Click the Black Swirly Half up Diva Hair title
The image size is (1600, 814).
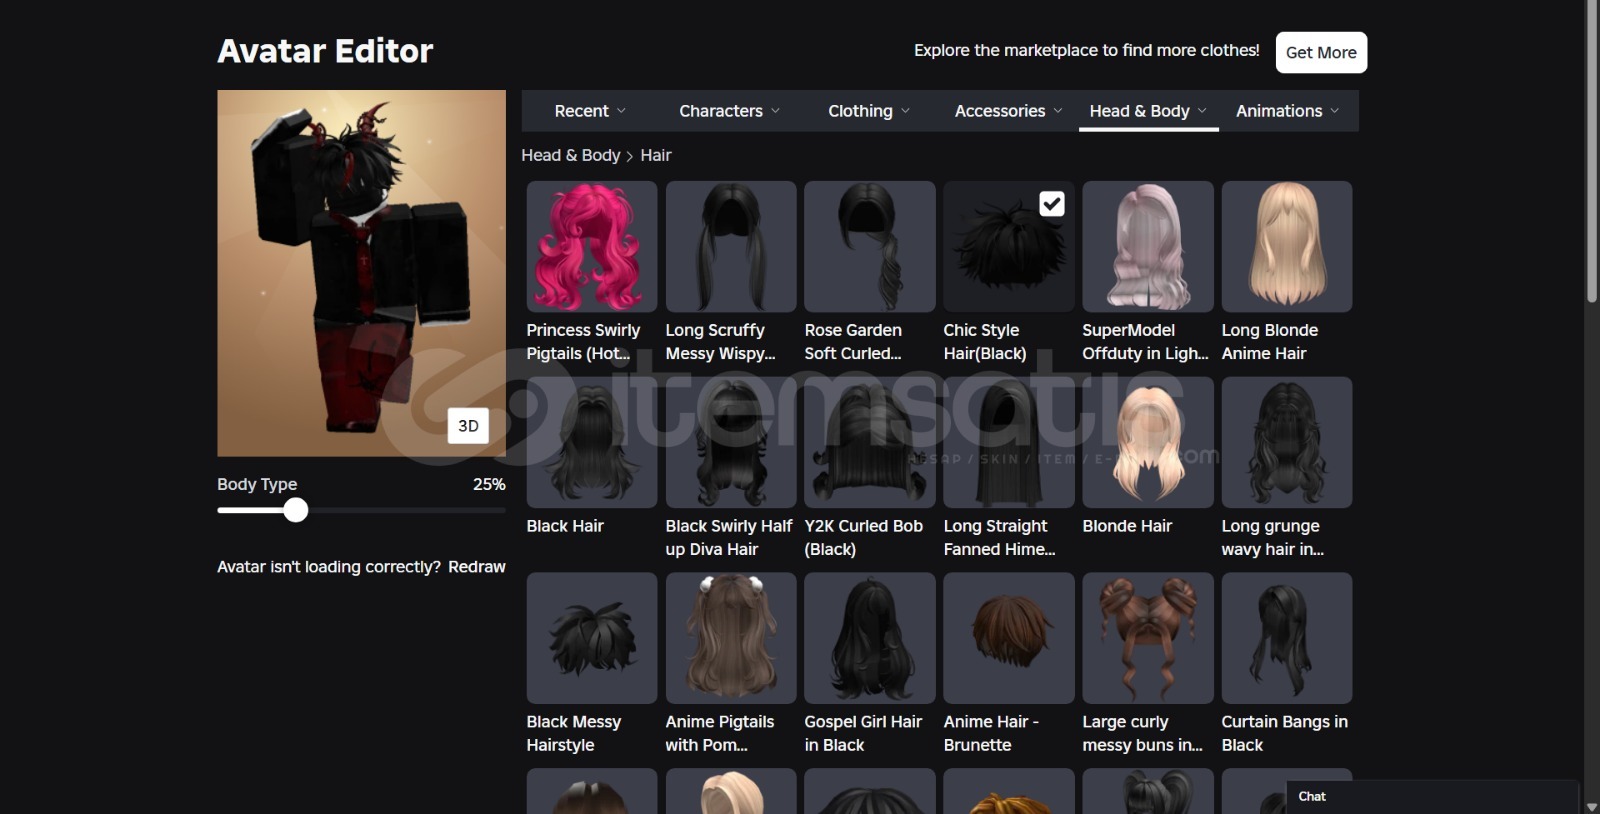pyautogui.click(x=729, y=538)
